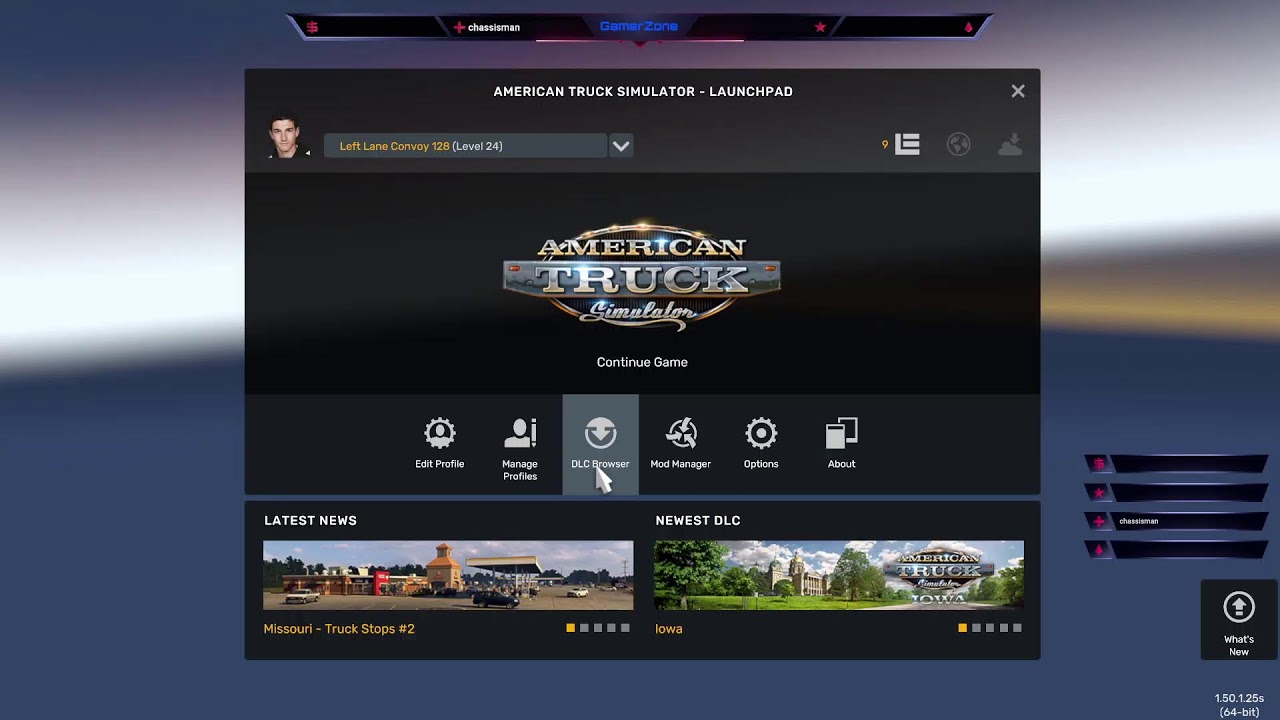The height and width of the screenshot is (720, 1280).
Task: Select second Latest News page dot
Action: 584,628
